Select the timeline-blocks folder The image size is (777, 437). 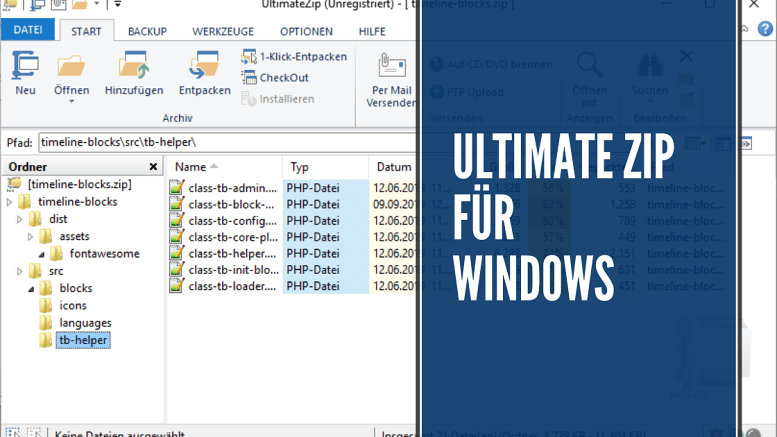[77, 202]
